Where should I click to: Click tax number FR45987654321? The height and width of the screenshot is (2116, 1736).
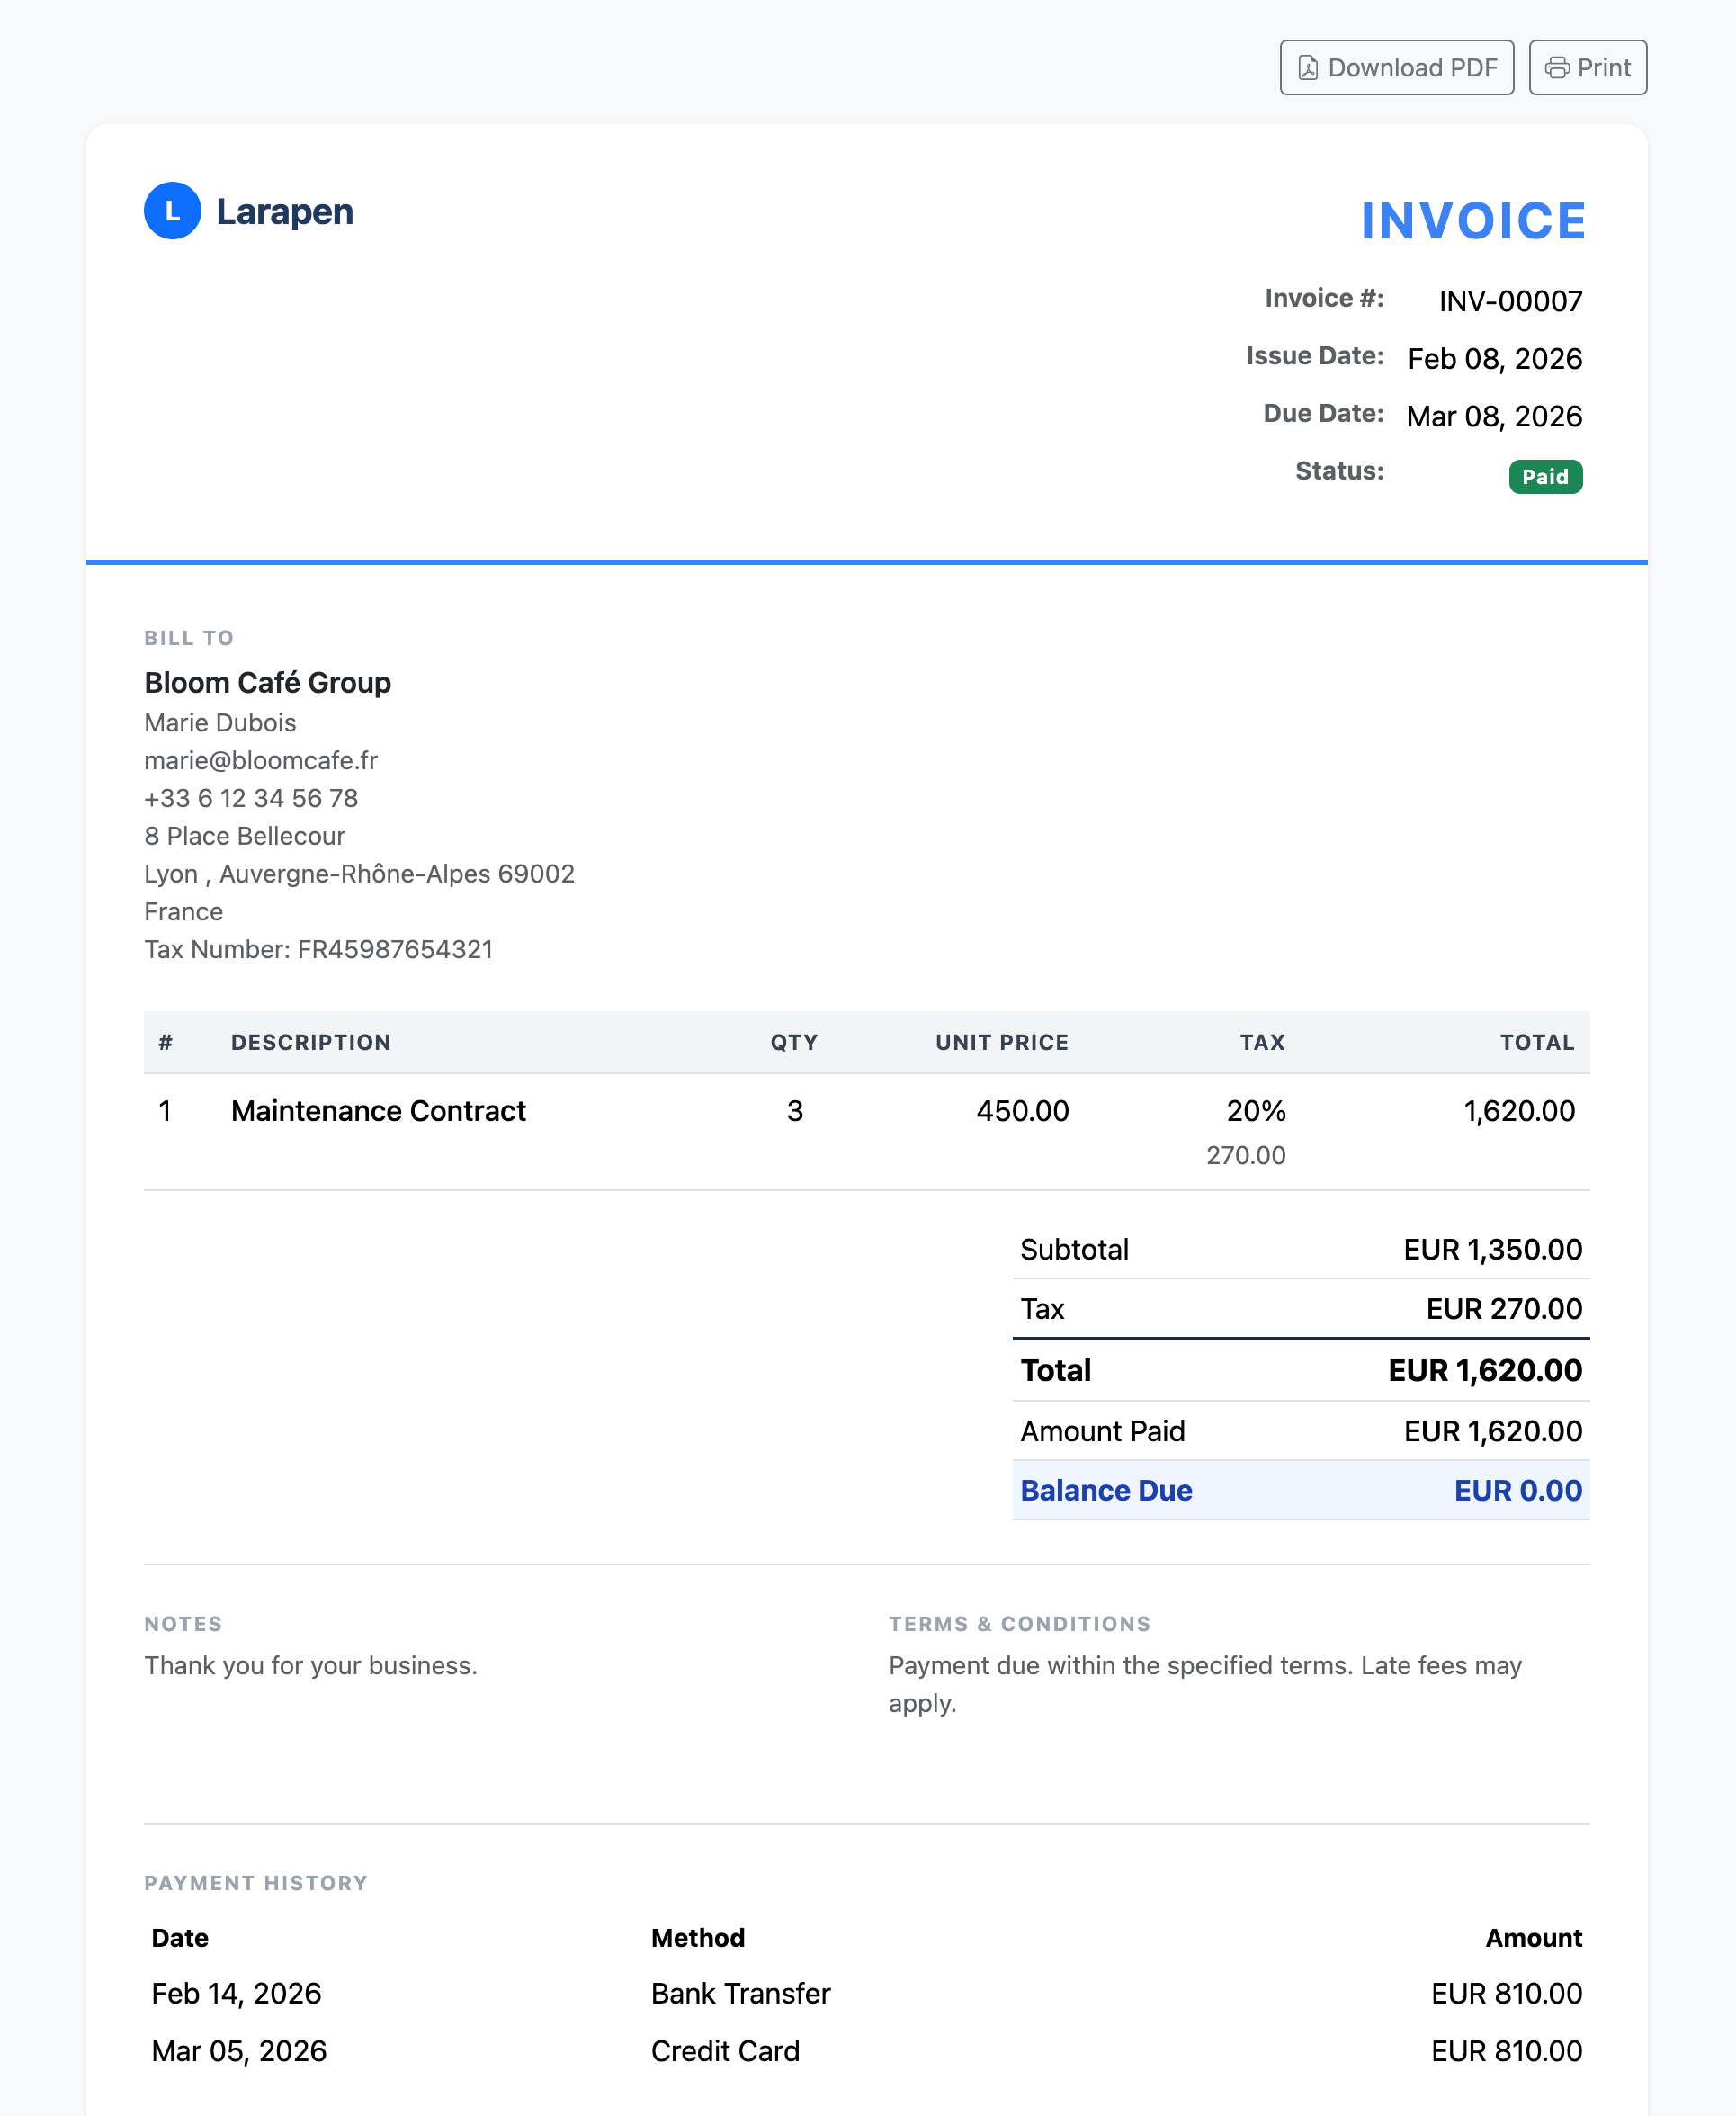(394, 950)
